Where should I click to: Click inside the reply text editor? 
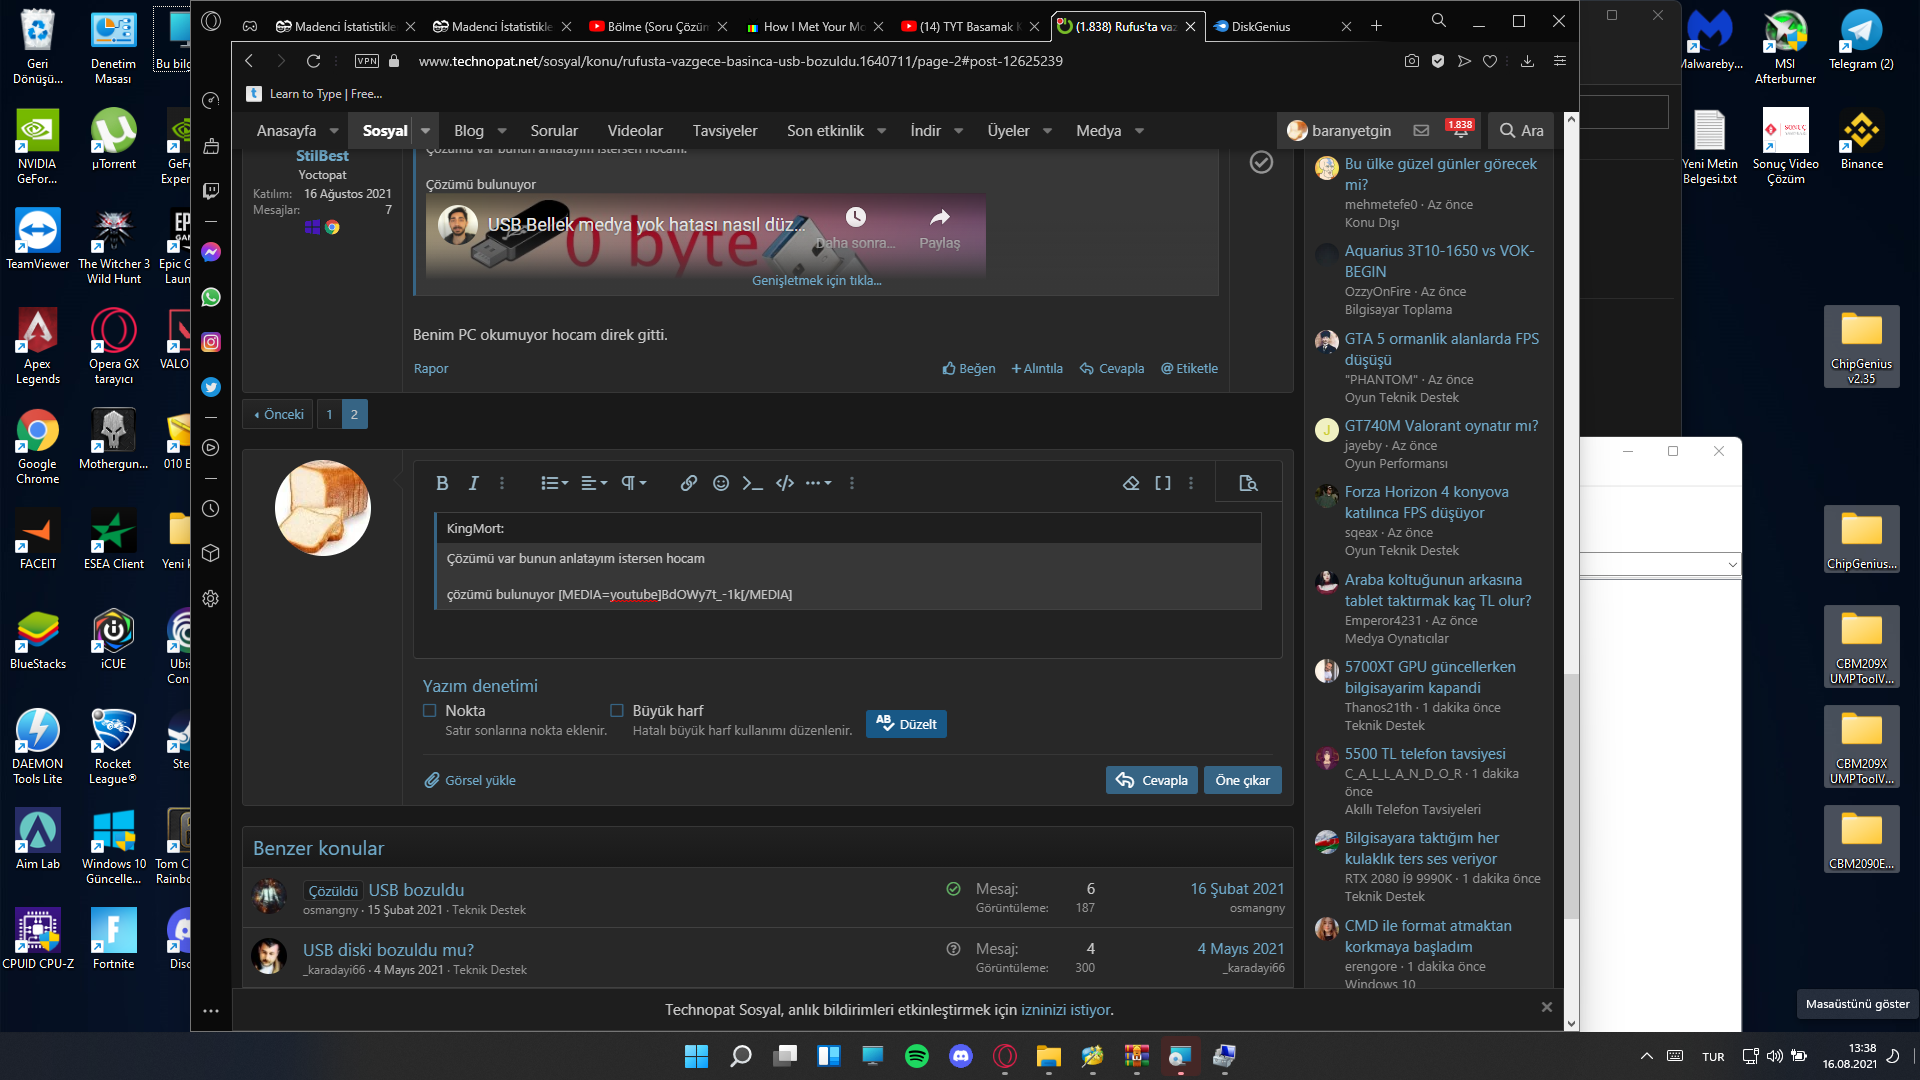[x=846, y=630]
